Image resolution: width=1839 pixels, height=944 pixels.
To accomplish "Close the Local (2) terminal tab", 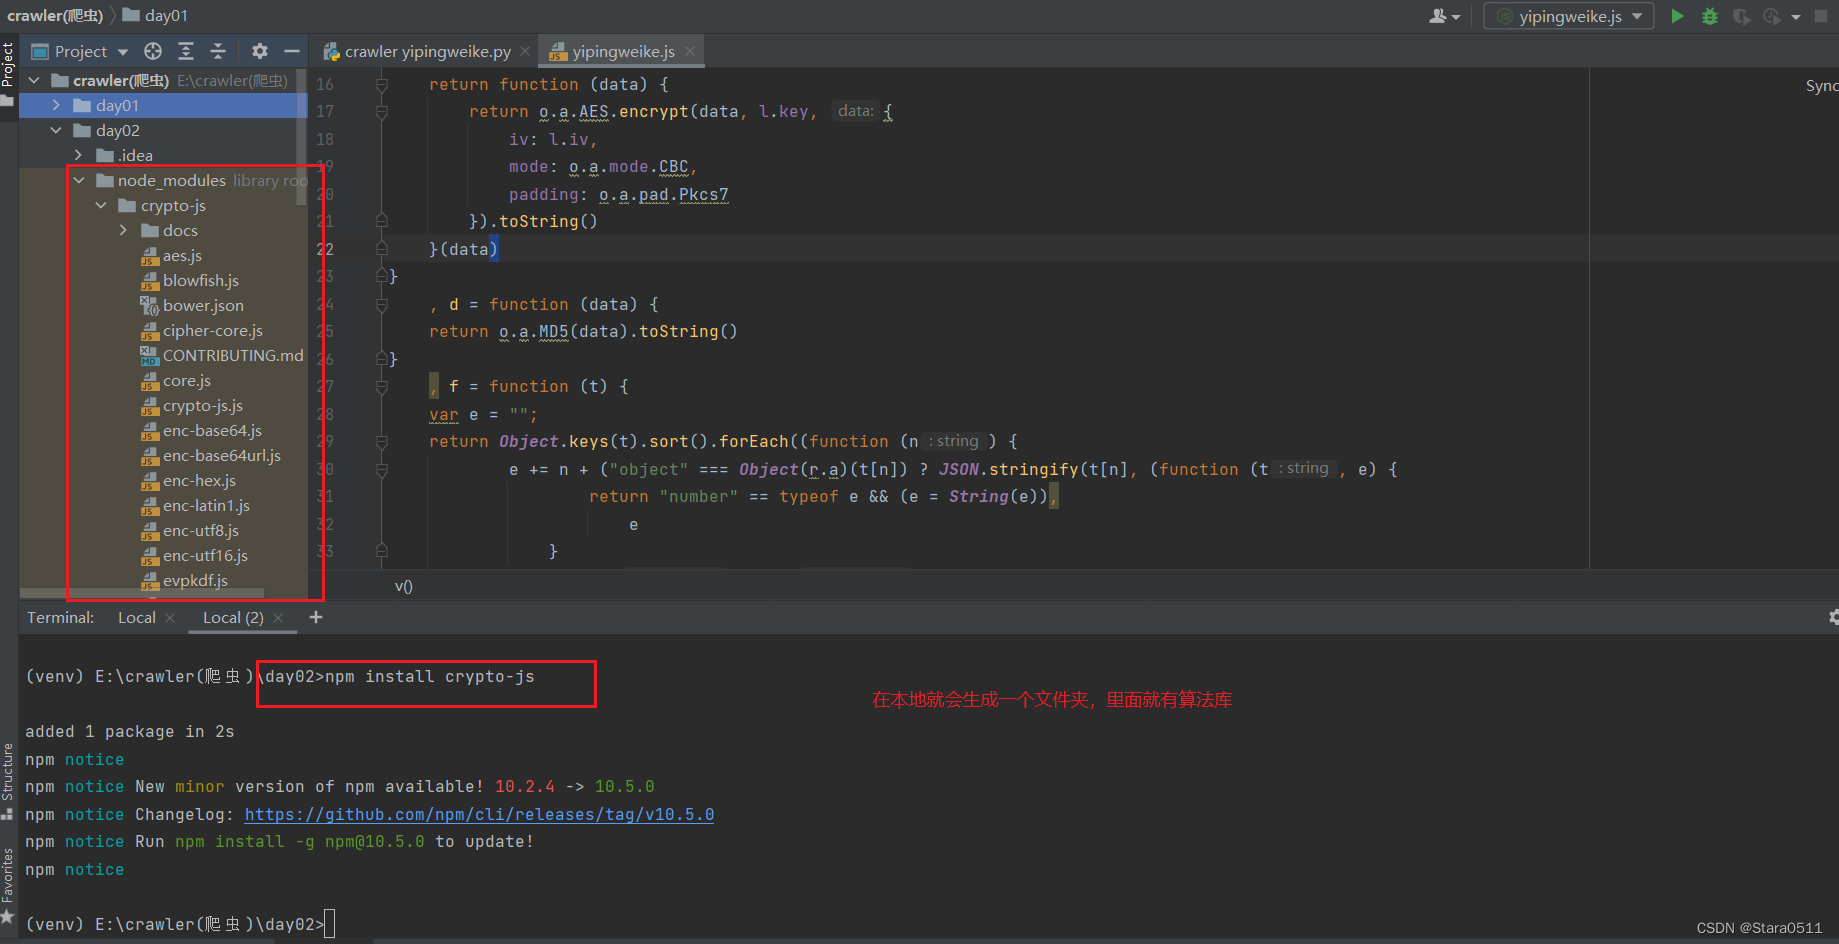I will coord(278,618).
